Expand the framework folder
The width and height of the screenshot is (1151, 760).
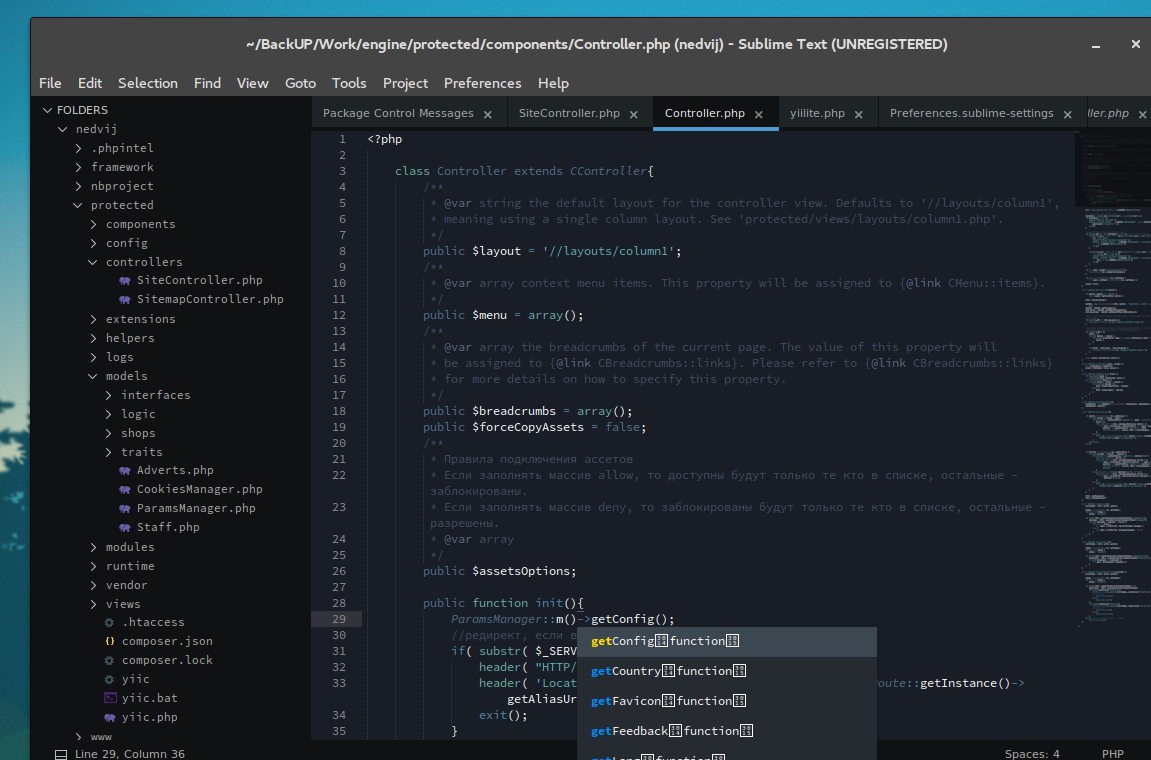79,167
